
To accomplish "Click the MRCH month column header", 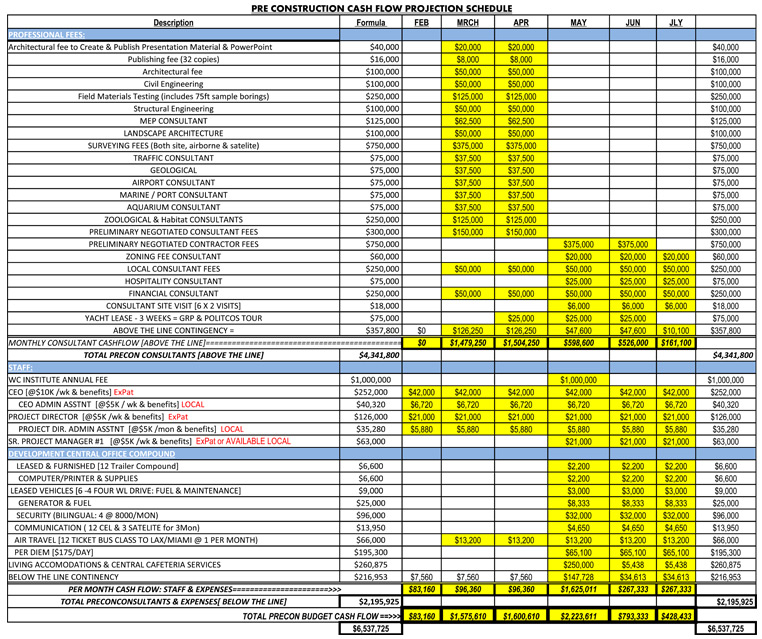I will tap(466, 22).
